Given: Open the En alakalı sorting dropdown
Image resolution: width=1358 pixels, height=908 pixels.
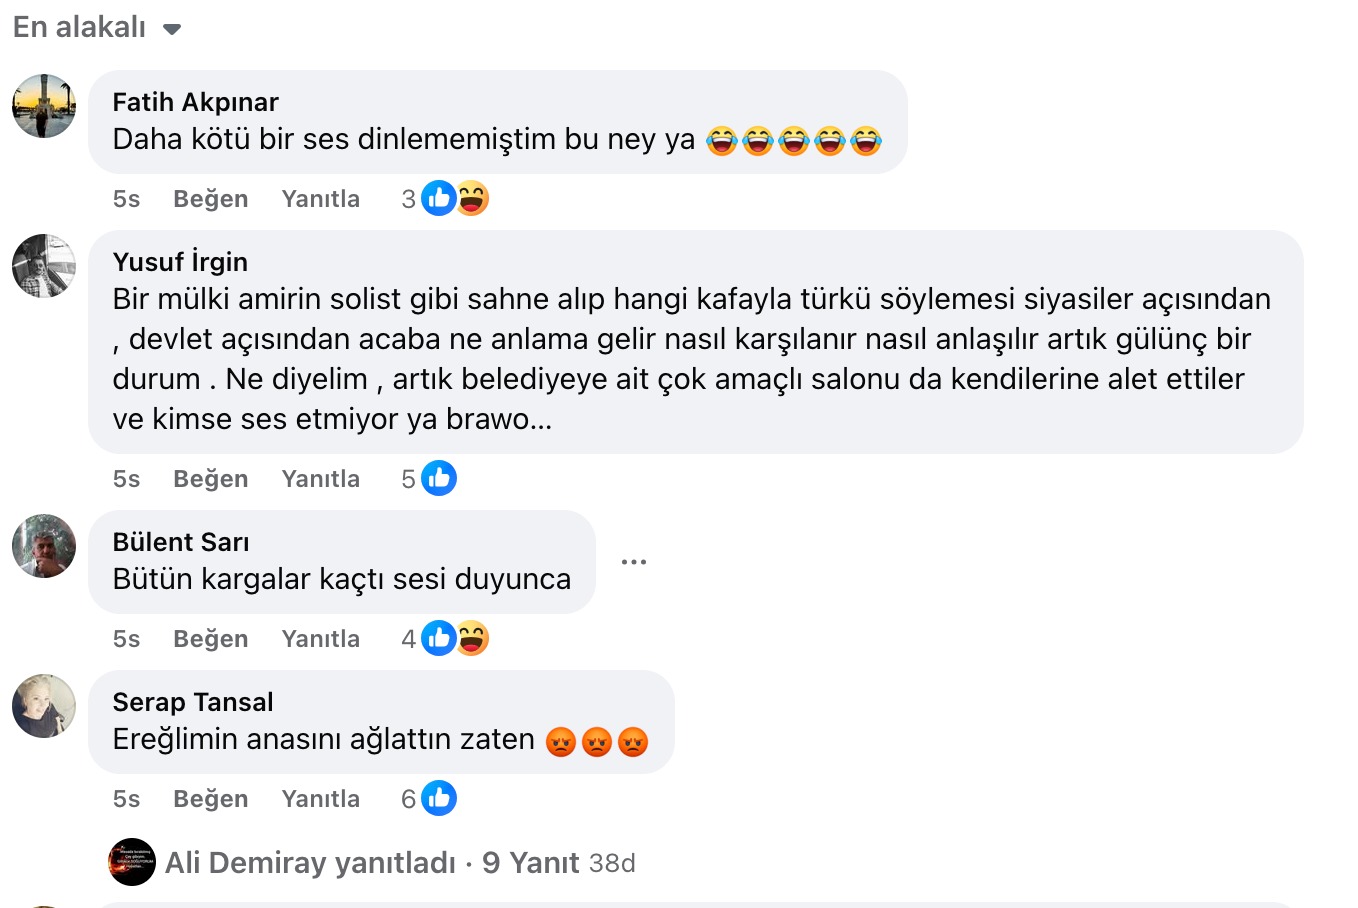Looking at the screenshot, I should click(x=95, y=27).
